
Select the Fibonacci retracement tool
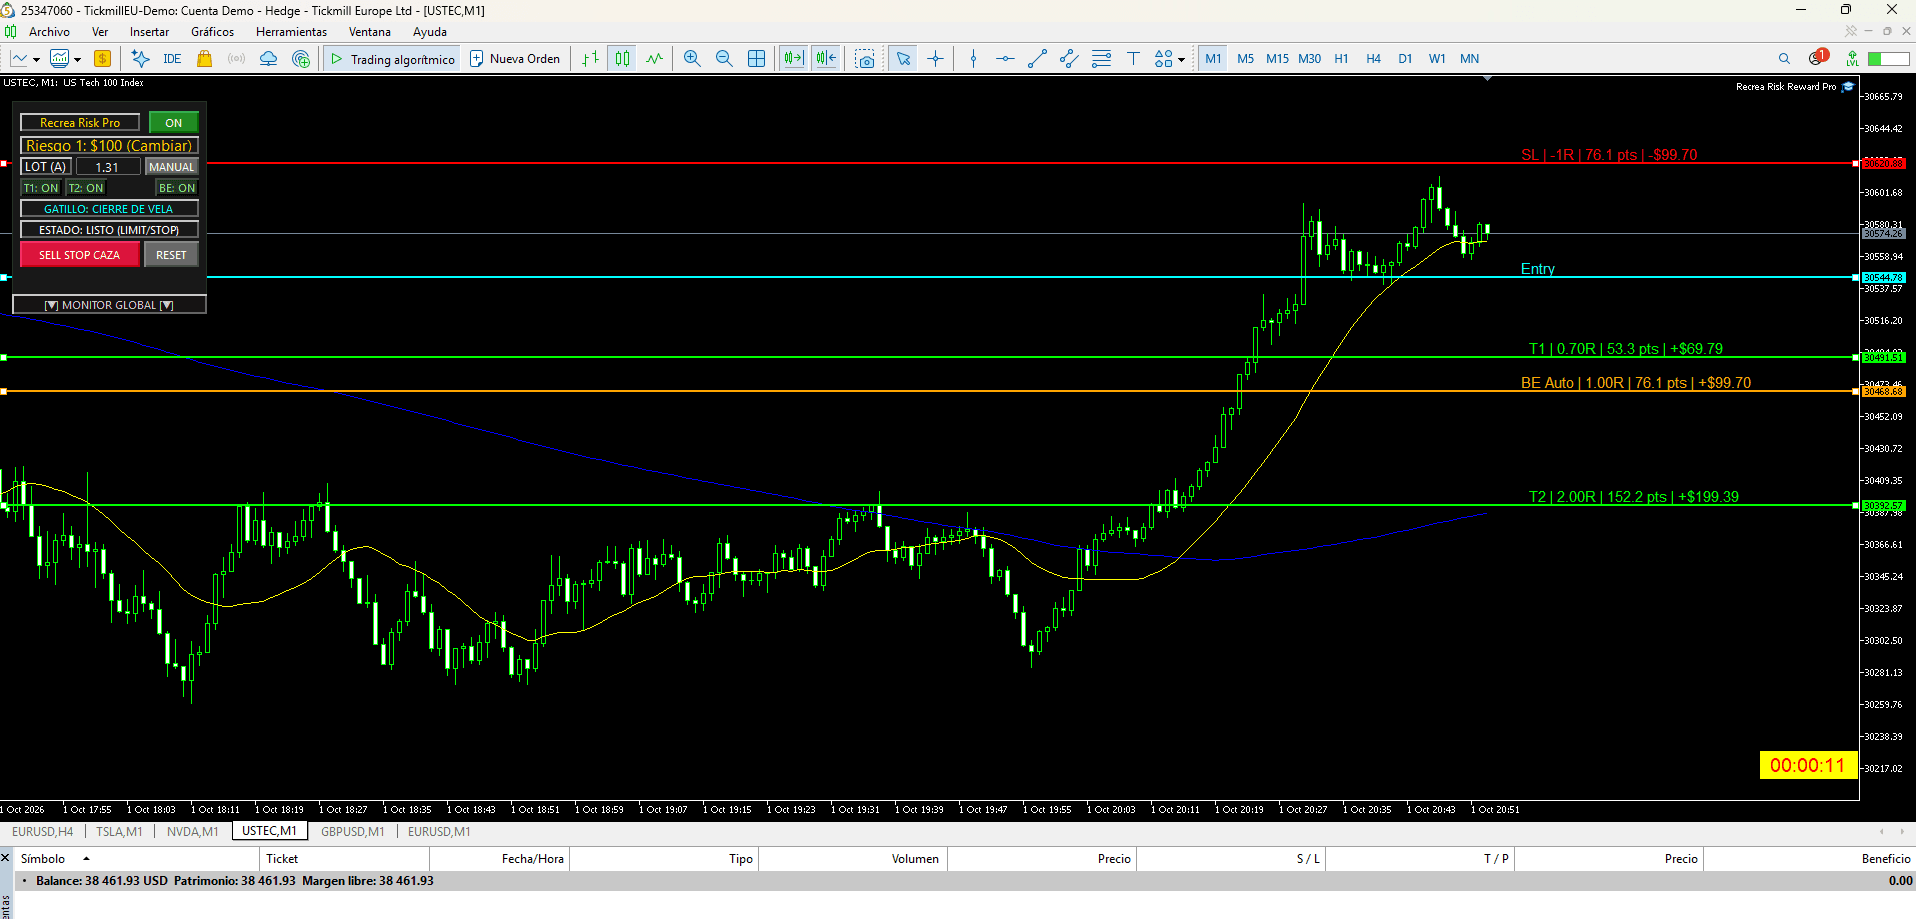tap(1101, 59)
